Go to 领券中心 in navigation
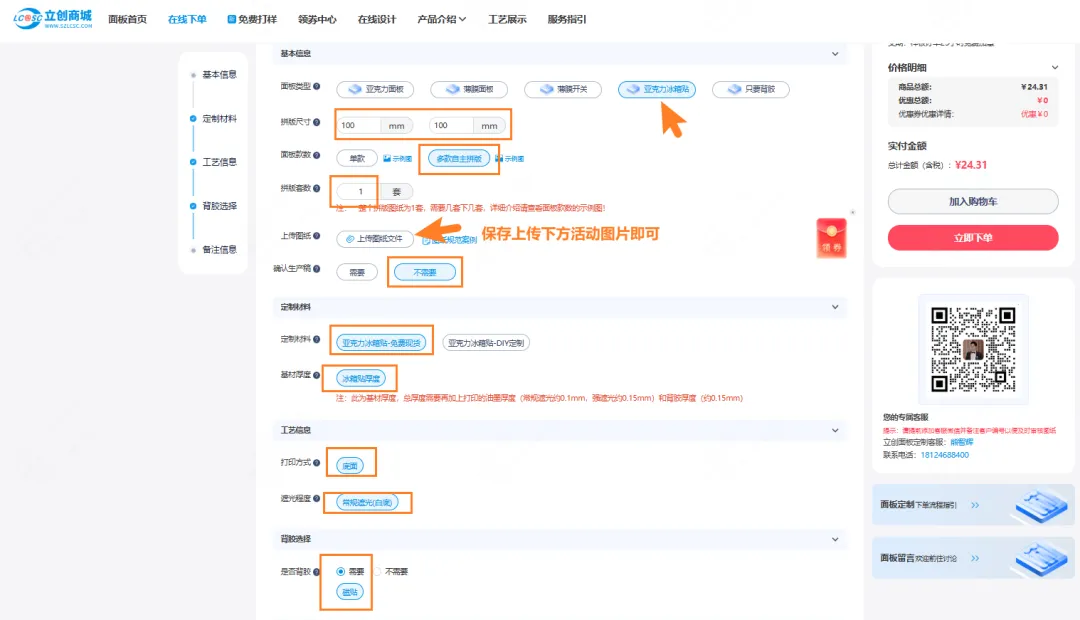Viewport: 1080px width, 620px height. 317,19
